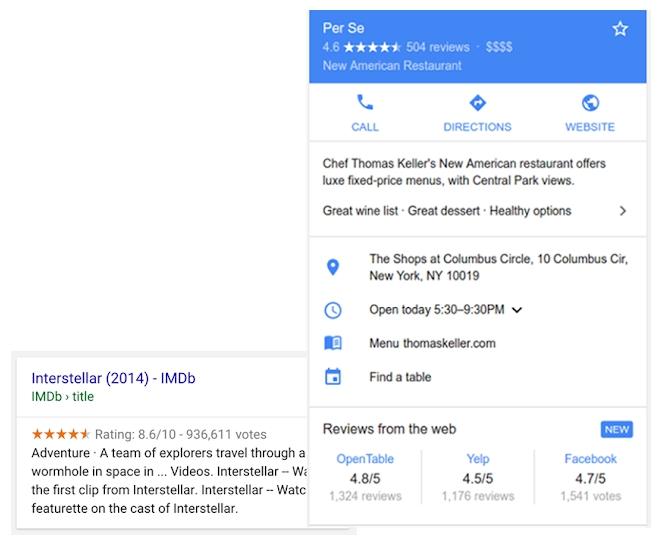Click Healthy options highlight
Image resolution: width=665 pixels, height=536 pixels.
click(530, 211)
